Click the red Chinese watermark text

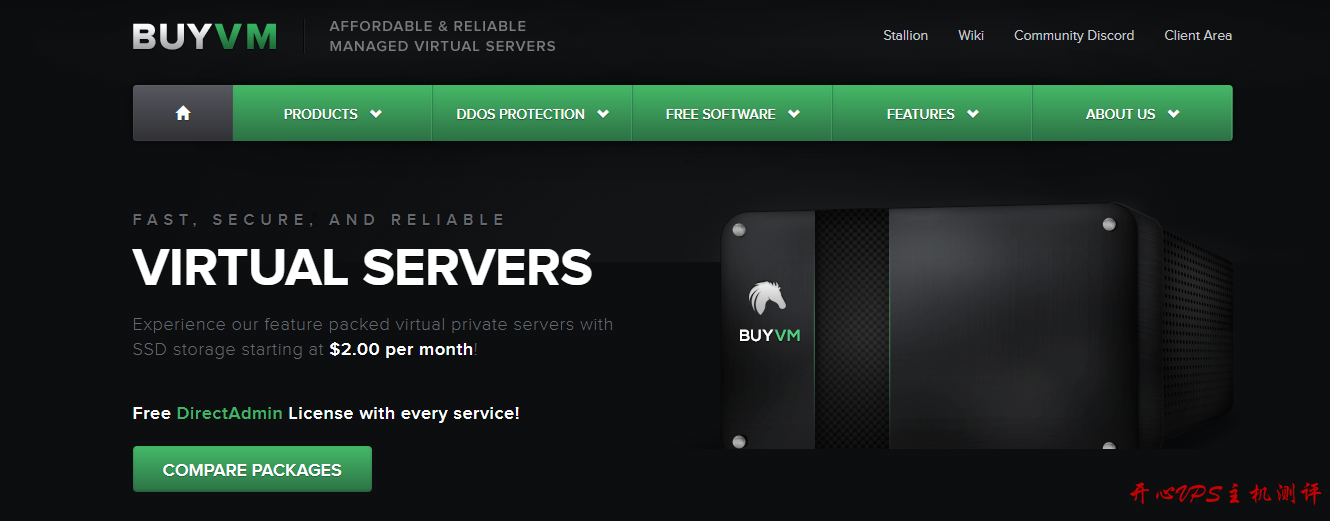tap(1224, 494)
